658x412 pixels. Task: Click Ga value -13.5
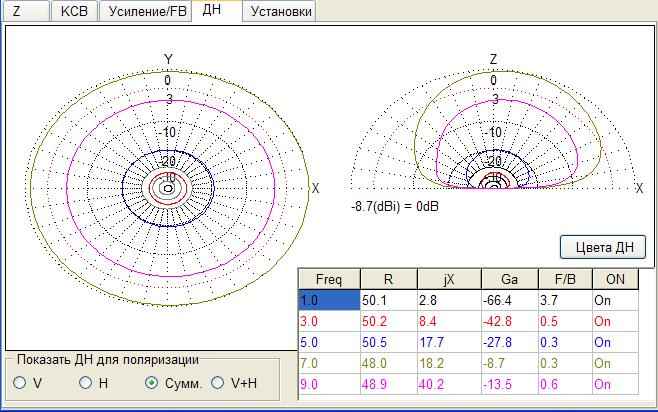click(509, 384)
